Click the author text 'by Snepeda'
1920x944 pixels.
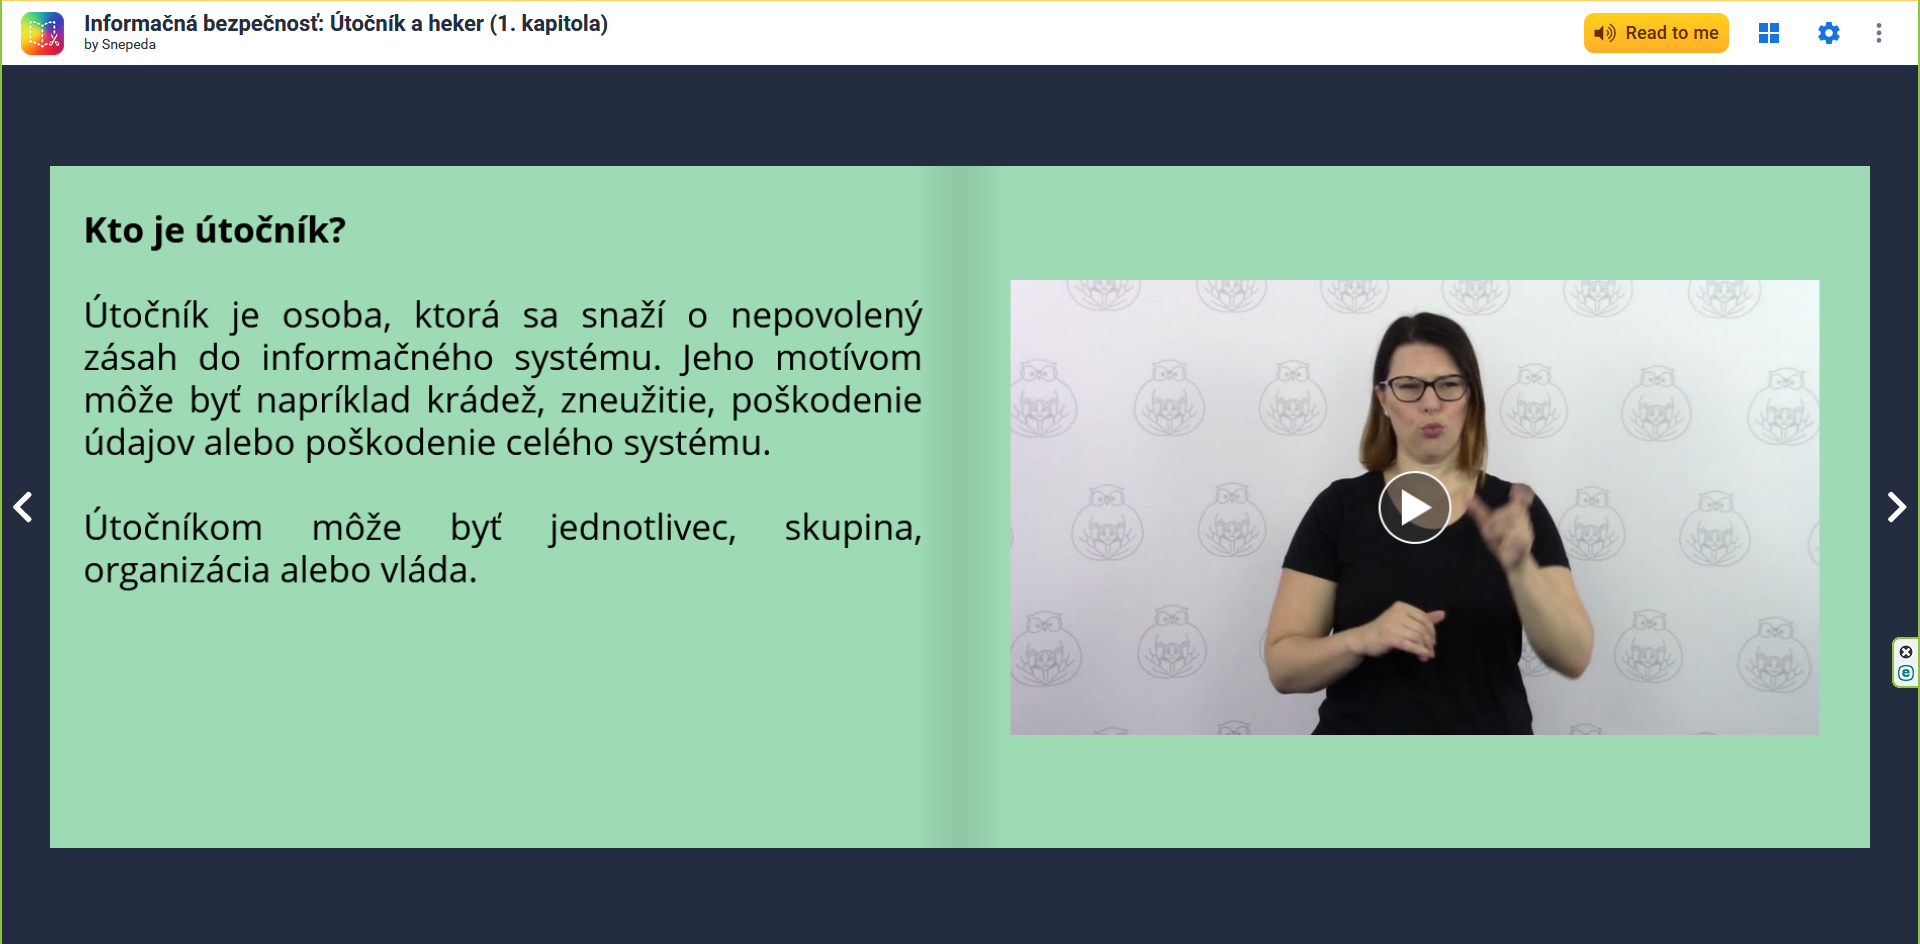120,45
